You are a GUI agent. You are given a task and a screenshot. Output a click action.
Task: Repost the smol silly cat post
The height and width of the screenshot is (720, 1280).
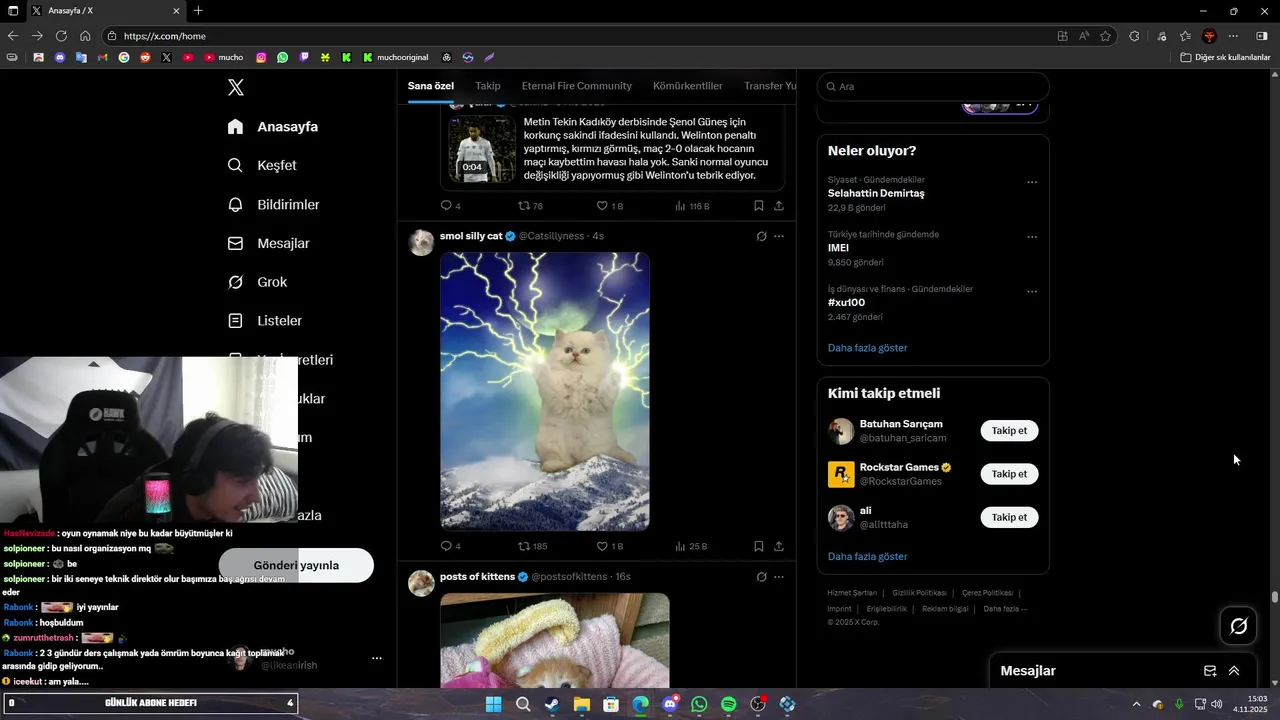pos(532,546)
